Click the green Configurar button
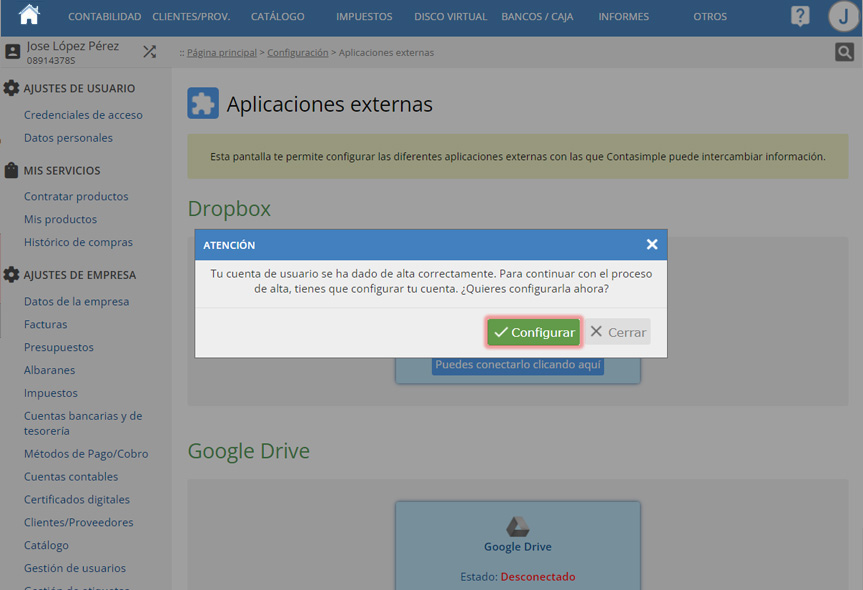Viewport: 863px width, 590px height. [x=534, y=332]
